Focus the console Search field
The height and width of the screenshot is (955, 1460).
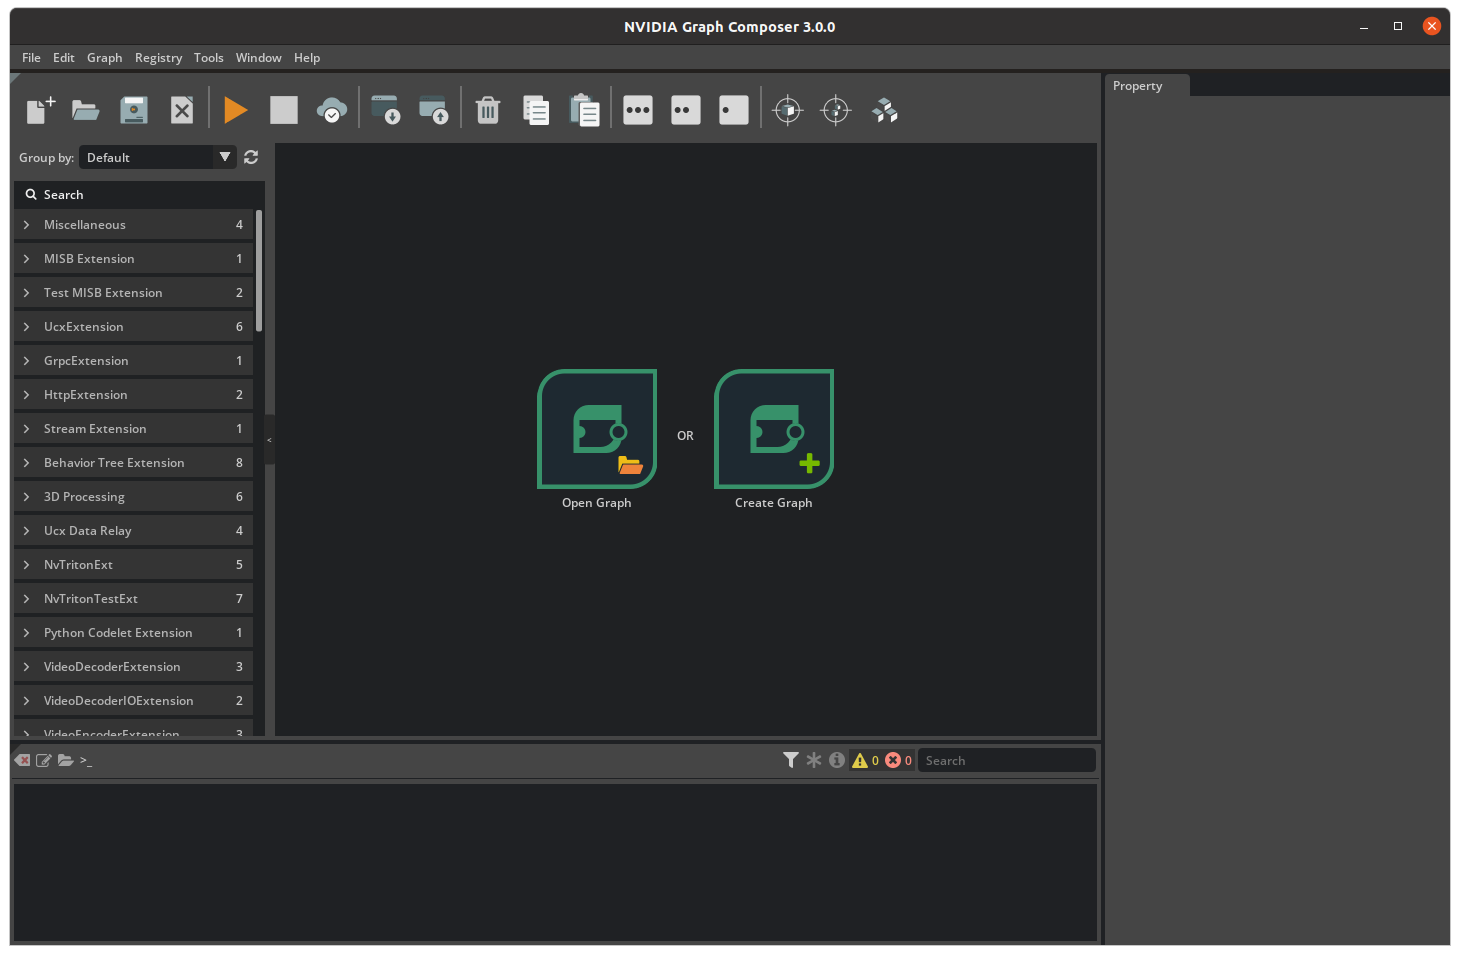pos(1006,760)
